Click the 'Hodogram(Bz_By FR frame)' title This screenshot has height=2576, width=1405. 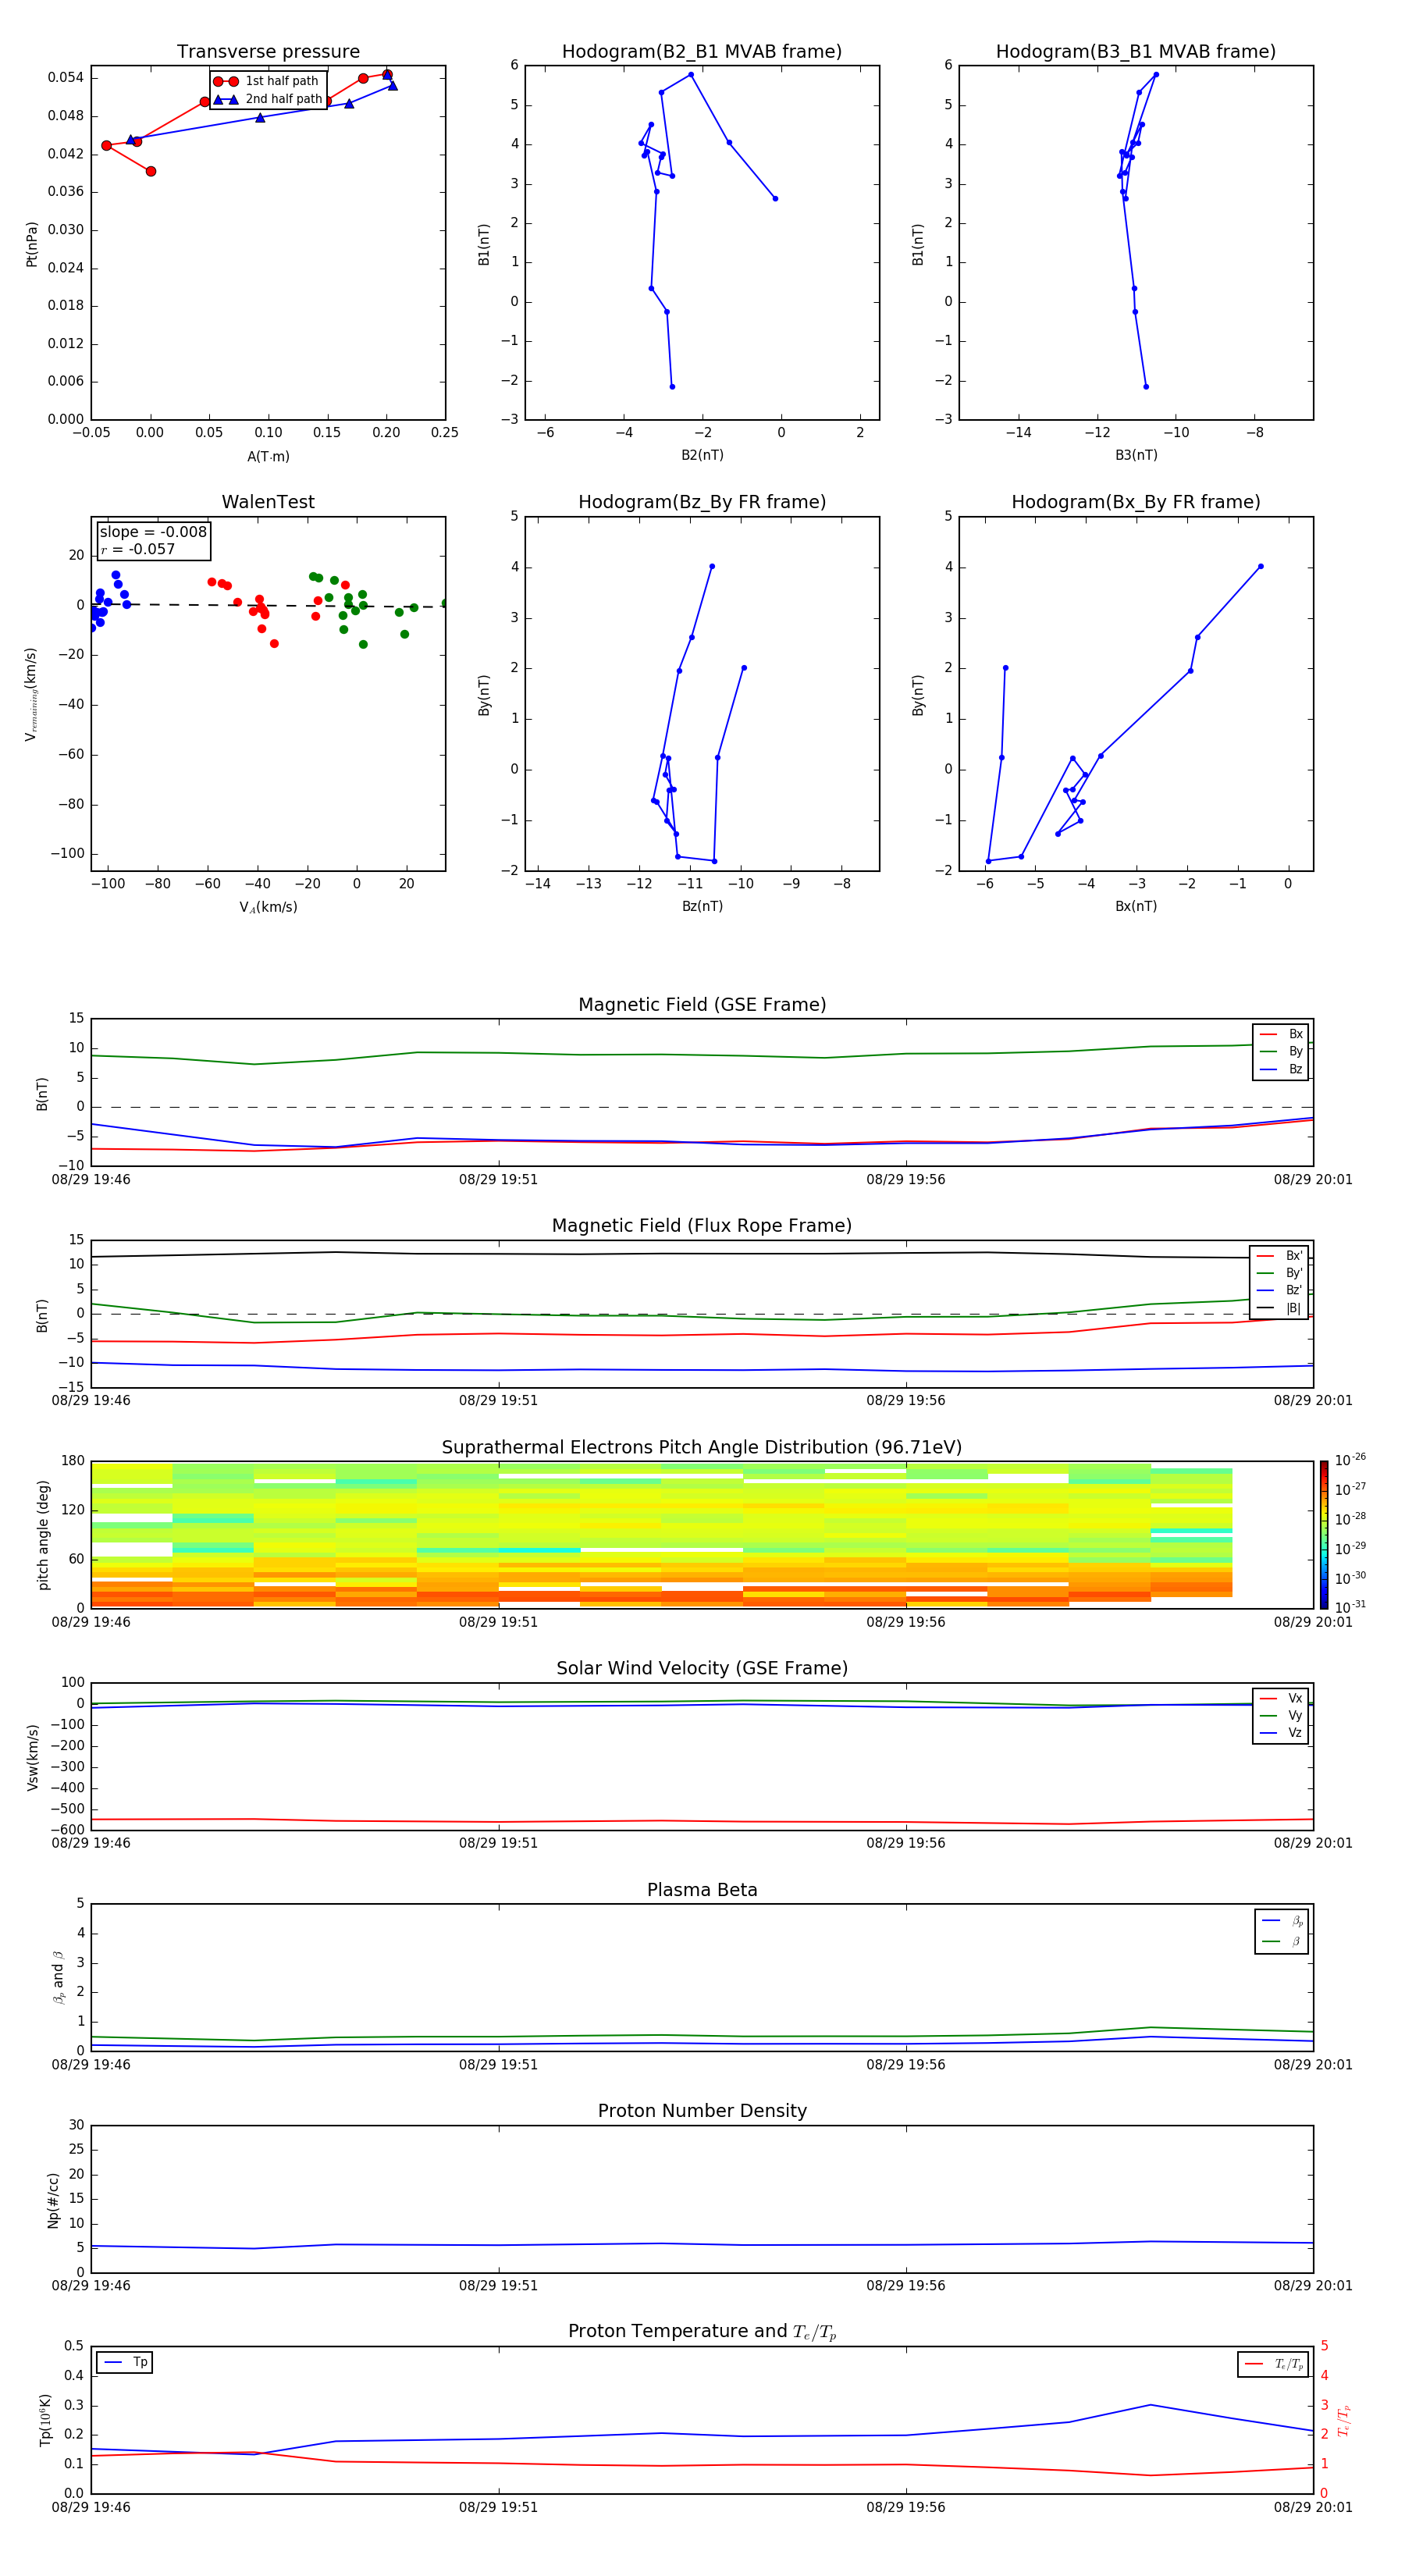702,502
